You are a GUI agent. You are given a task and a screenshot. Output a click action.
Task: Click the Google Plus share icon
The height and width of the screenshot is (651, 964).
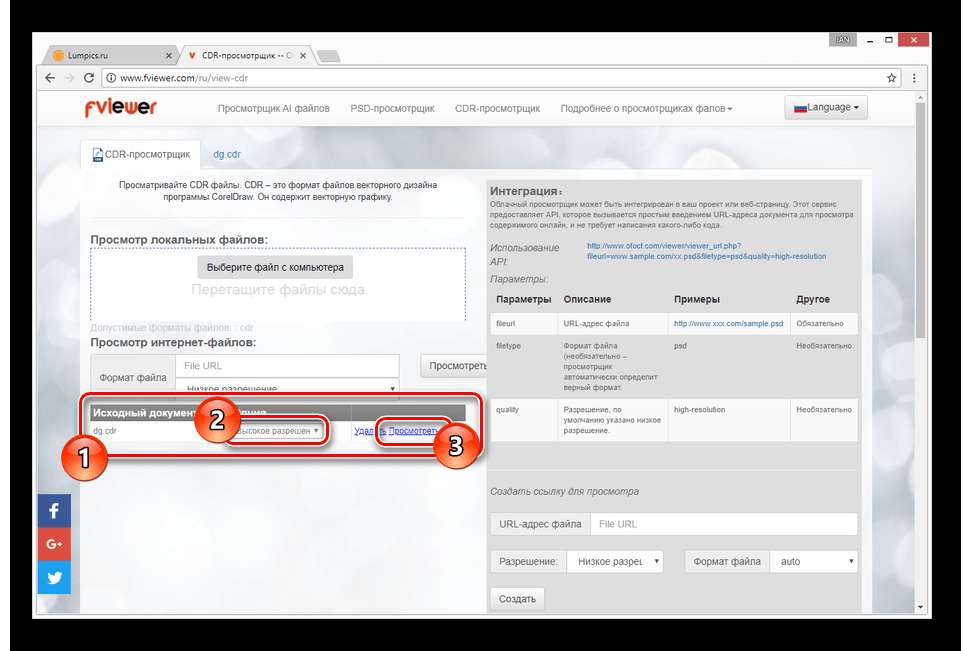click(x=54, y=544)
